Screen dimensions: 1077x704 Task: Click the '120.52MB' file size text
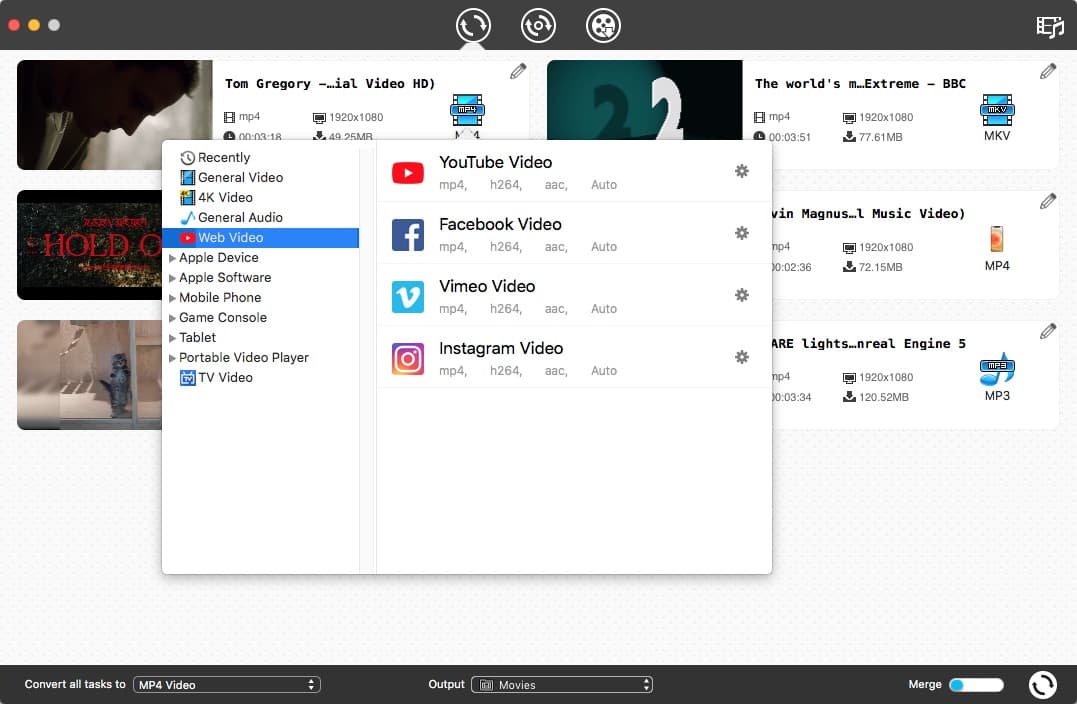(x=883, y=397)
